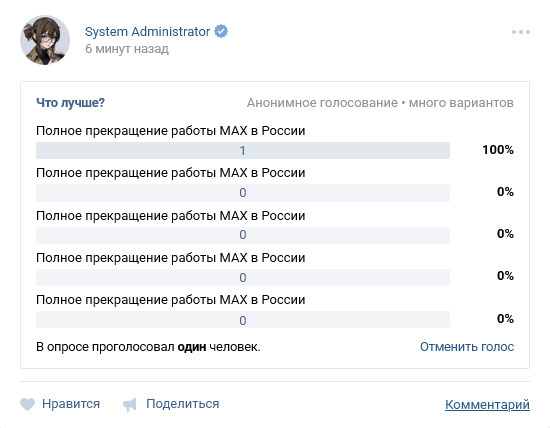Click the 100% result of first option
This screenshot has width=550, height=428.
pos(498,150)
